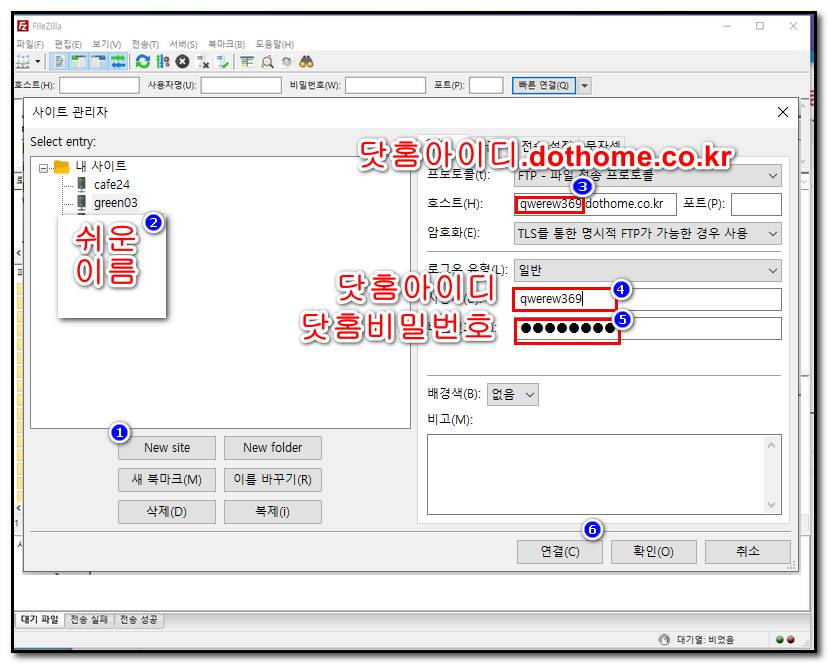Image resolution: width=829 pixels, height=665 pixels.
Task: Click the binoculars file search icon
Action: click(306, 62)
